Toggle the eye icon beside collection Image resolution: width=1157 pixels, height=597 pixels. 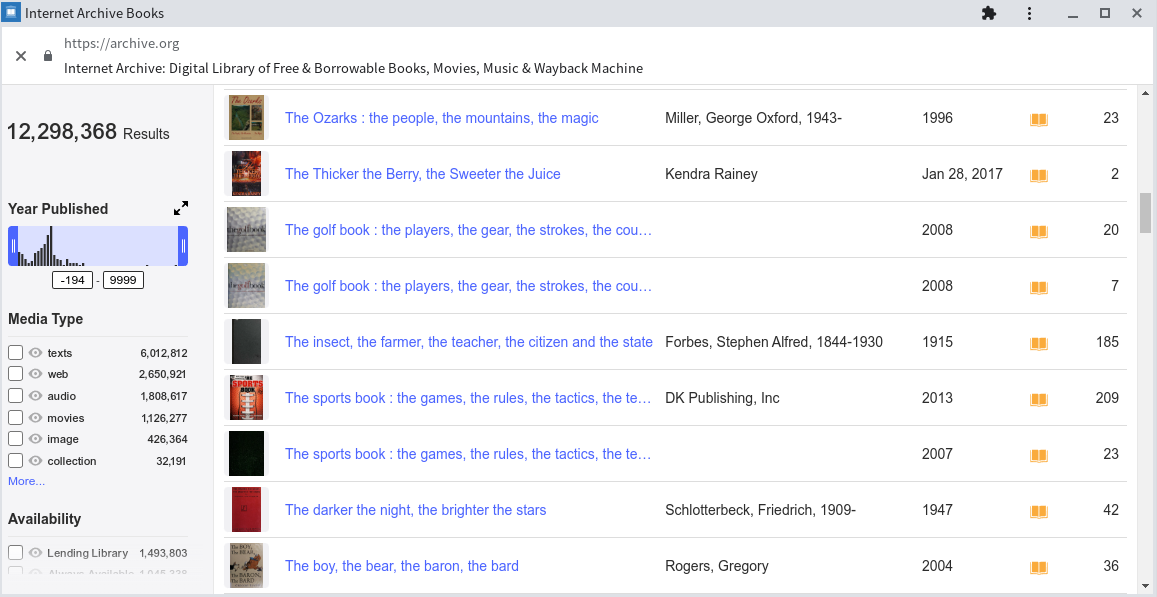pyautogui.click(x=35, y=460)
